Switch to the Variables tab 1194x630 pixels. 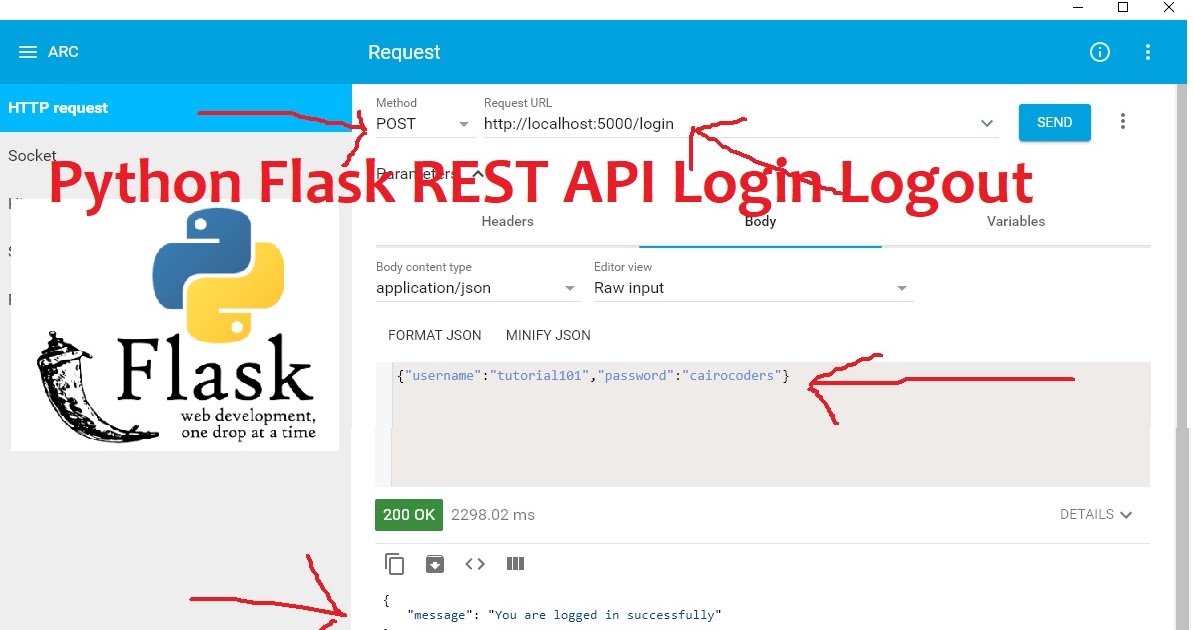point(1016,221)
